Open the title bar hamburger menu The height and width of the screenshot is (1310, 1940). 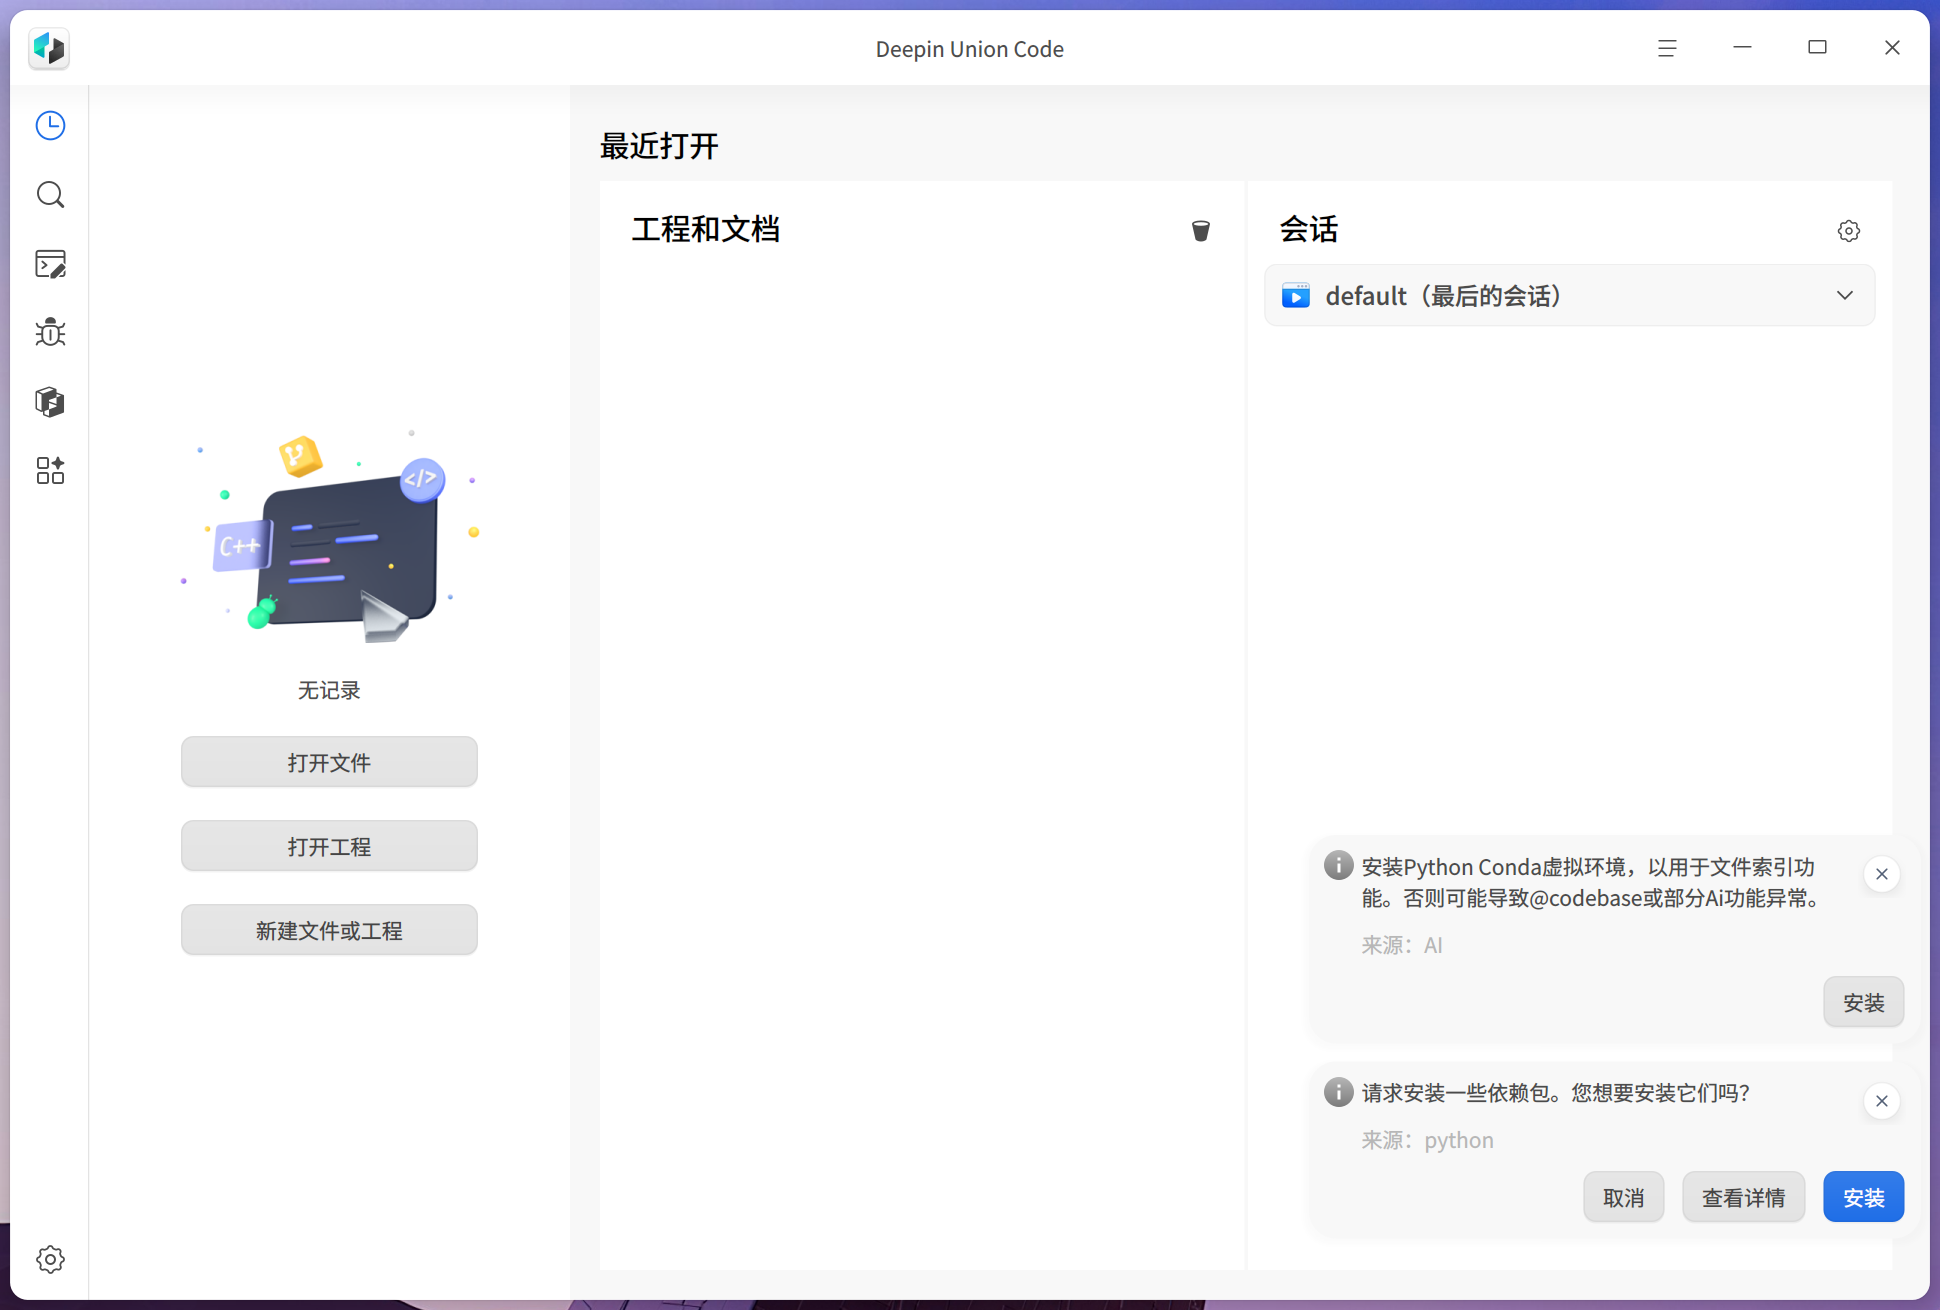(x=1667, y=48)
